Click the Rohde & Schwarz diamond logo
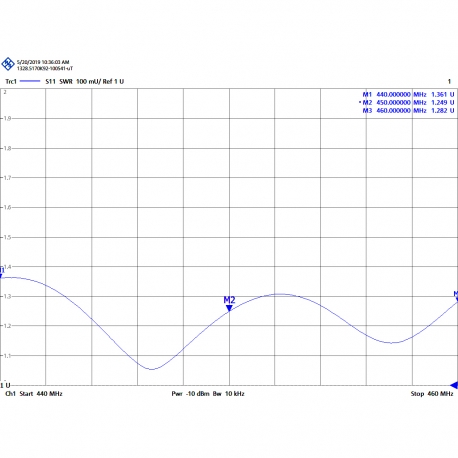Image resolution: width=458 pixels, height=458 pixels. [x=8, y=64]
